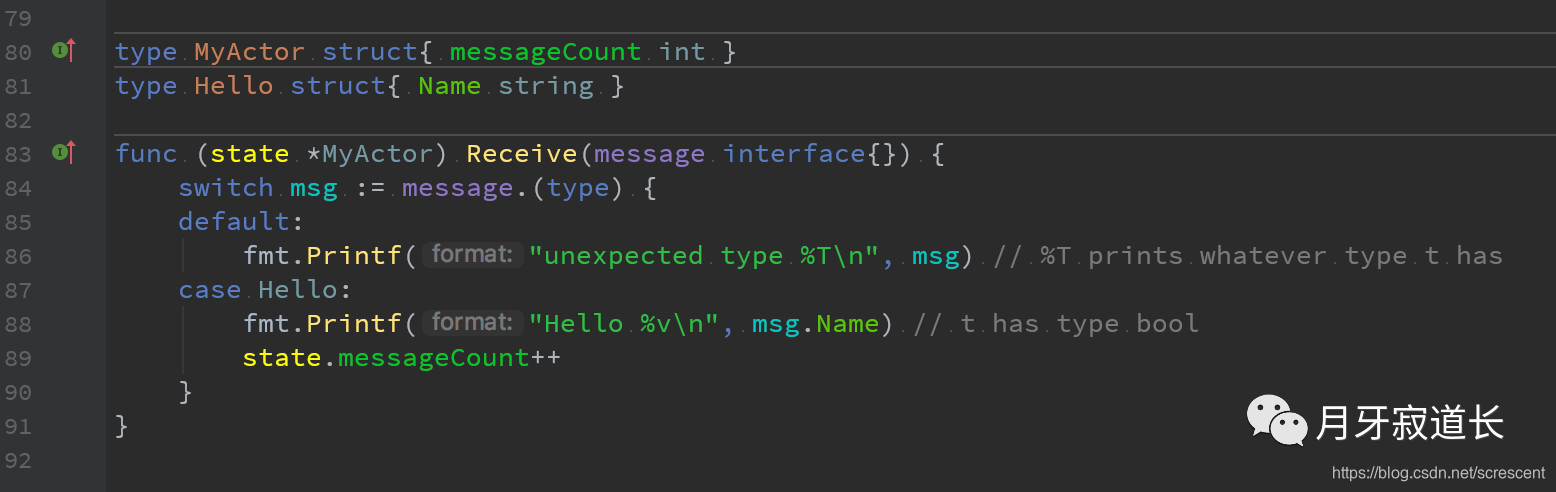The image size is (1556, 492).
Task: Click the comment about %T prints
Action: tap(1248, 256)
